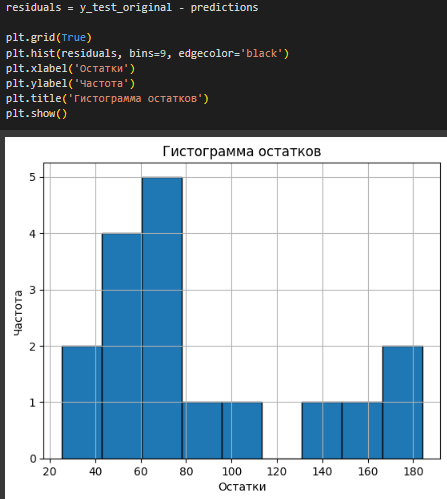Click the x-axis tick label 100

click(x=232, y=472)
